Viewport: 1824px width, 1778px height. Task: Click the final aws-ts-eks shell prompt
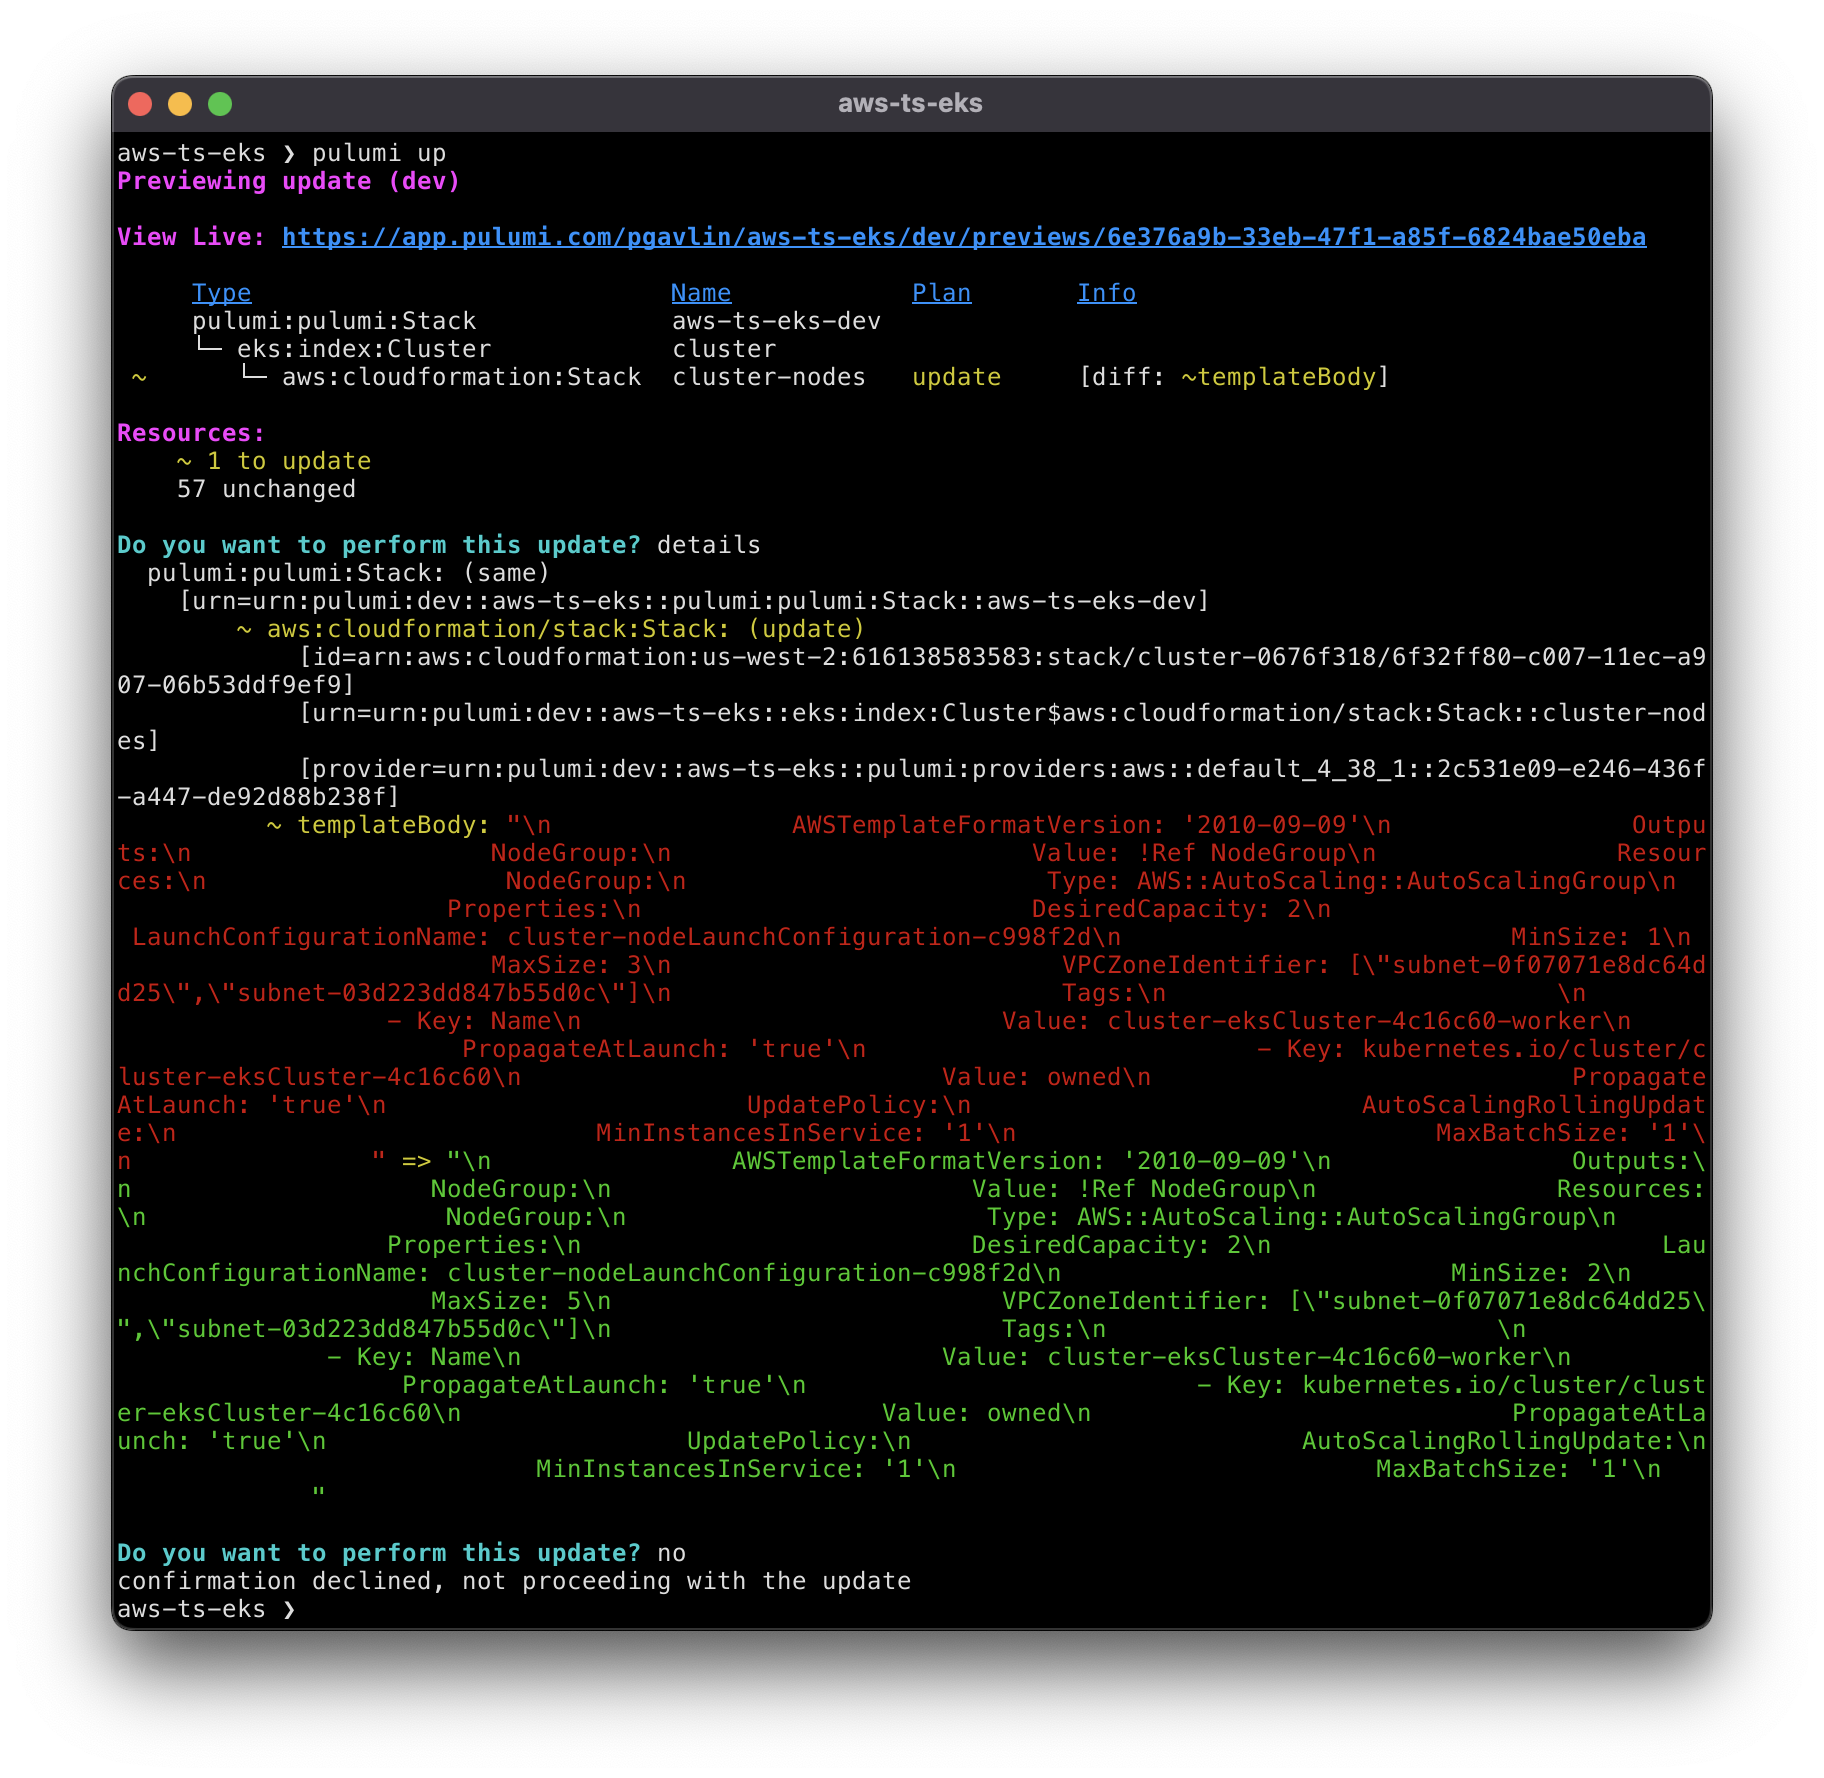[206, 1609]
